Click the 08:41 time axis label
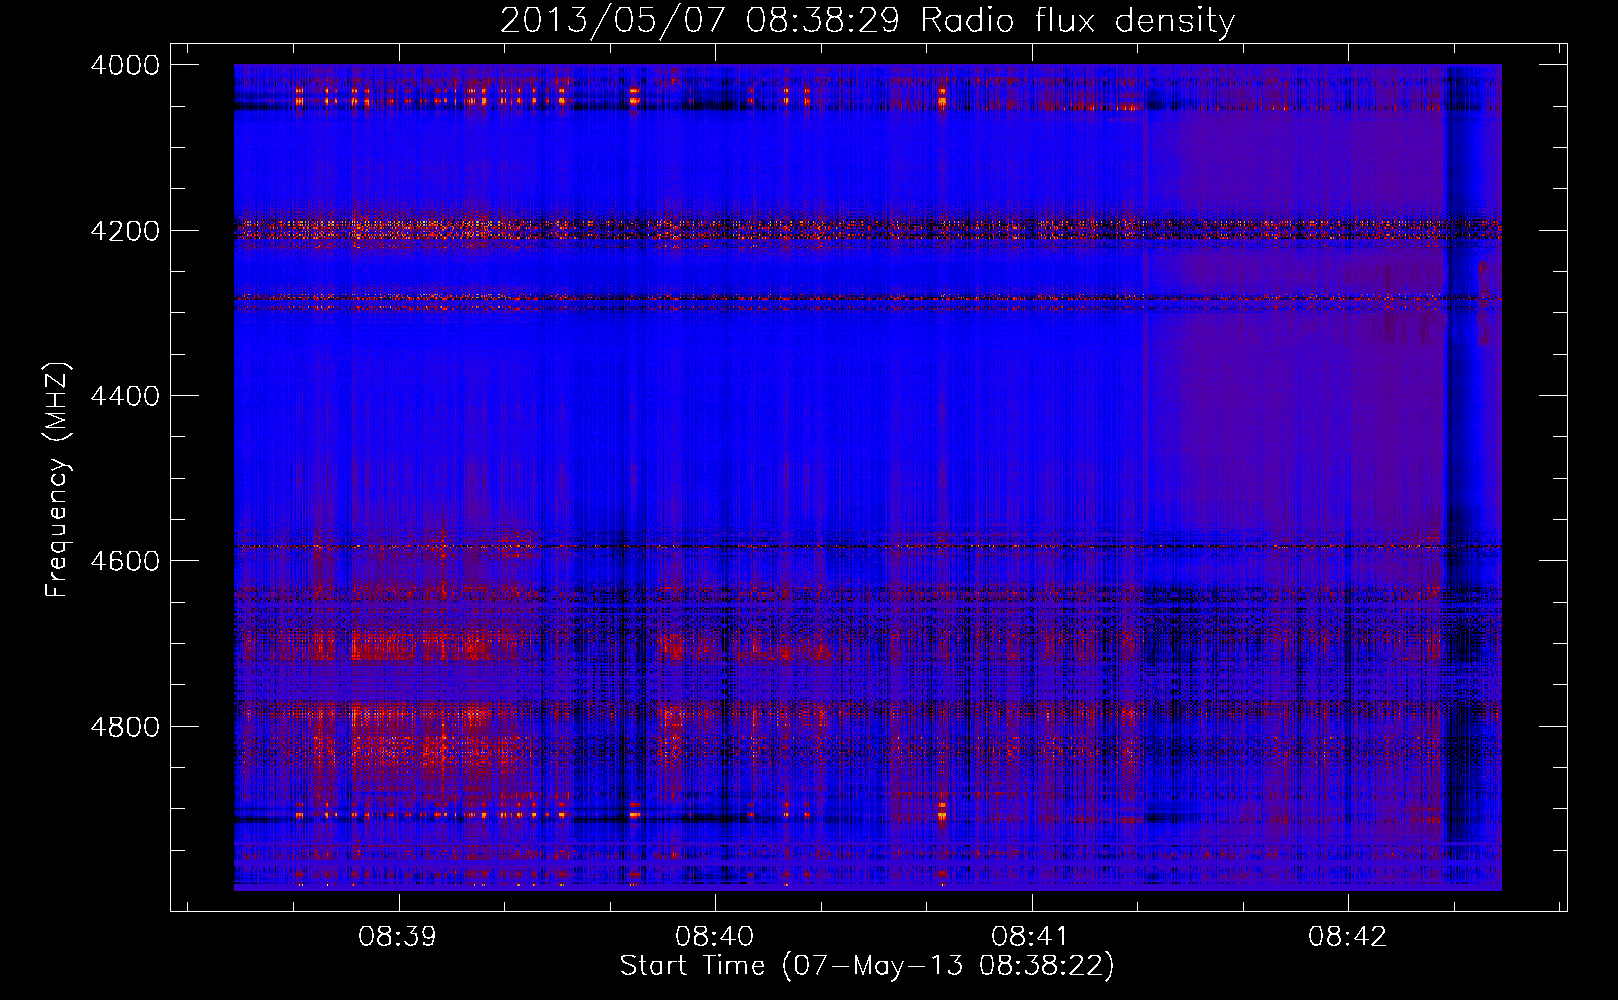Screen dimensions: 1618x1000 pos(1030,937)
